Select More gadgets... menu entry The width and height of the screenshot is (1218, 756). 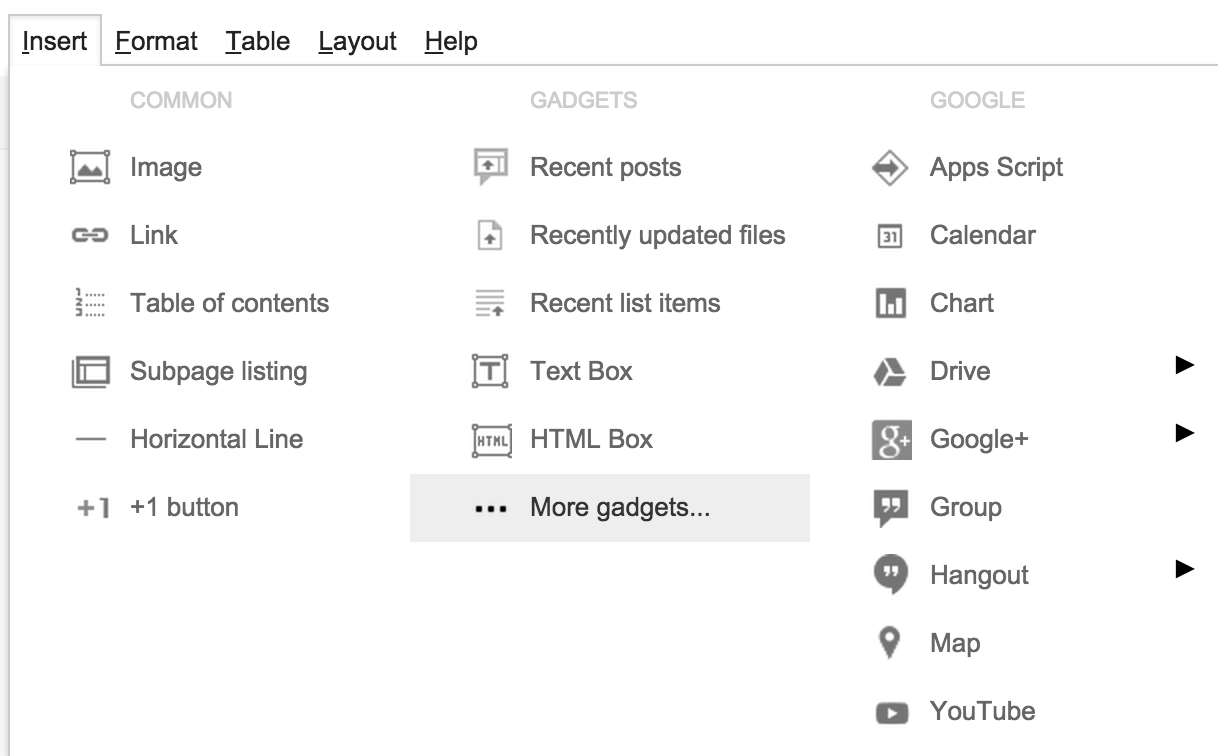(610, 508)
